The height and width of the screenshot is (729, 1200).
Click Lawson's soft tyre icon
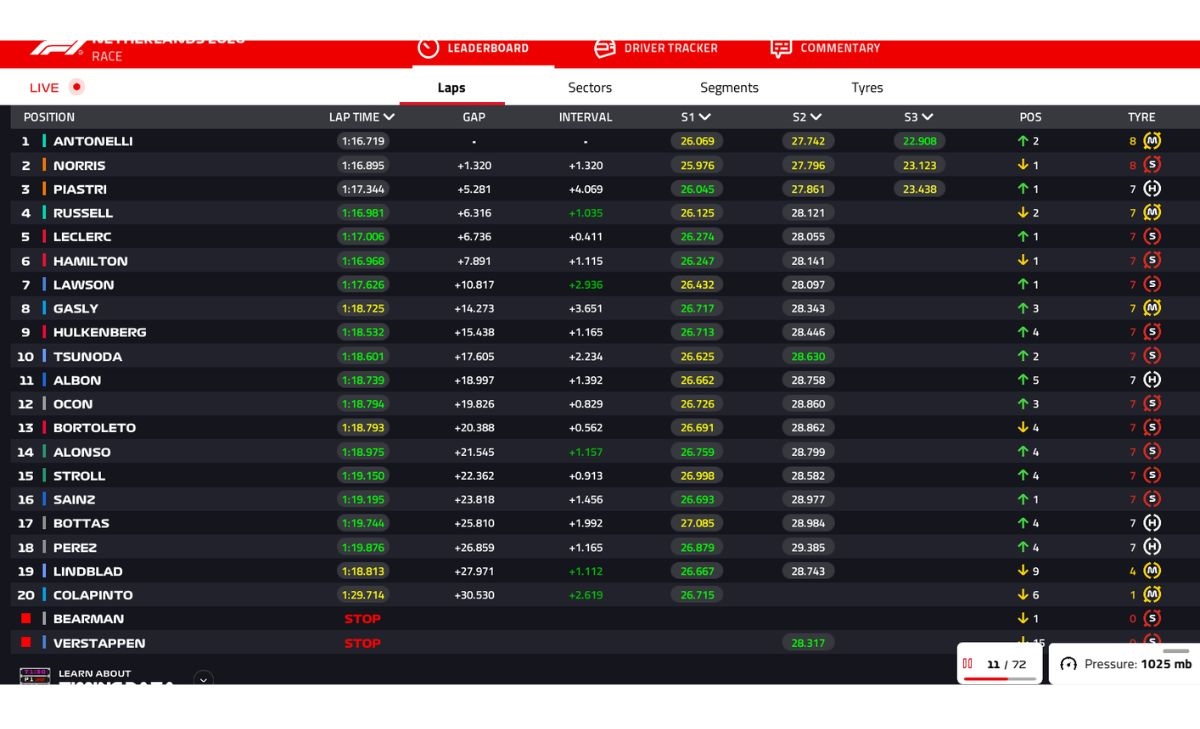click(1152, 284)
